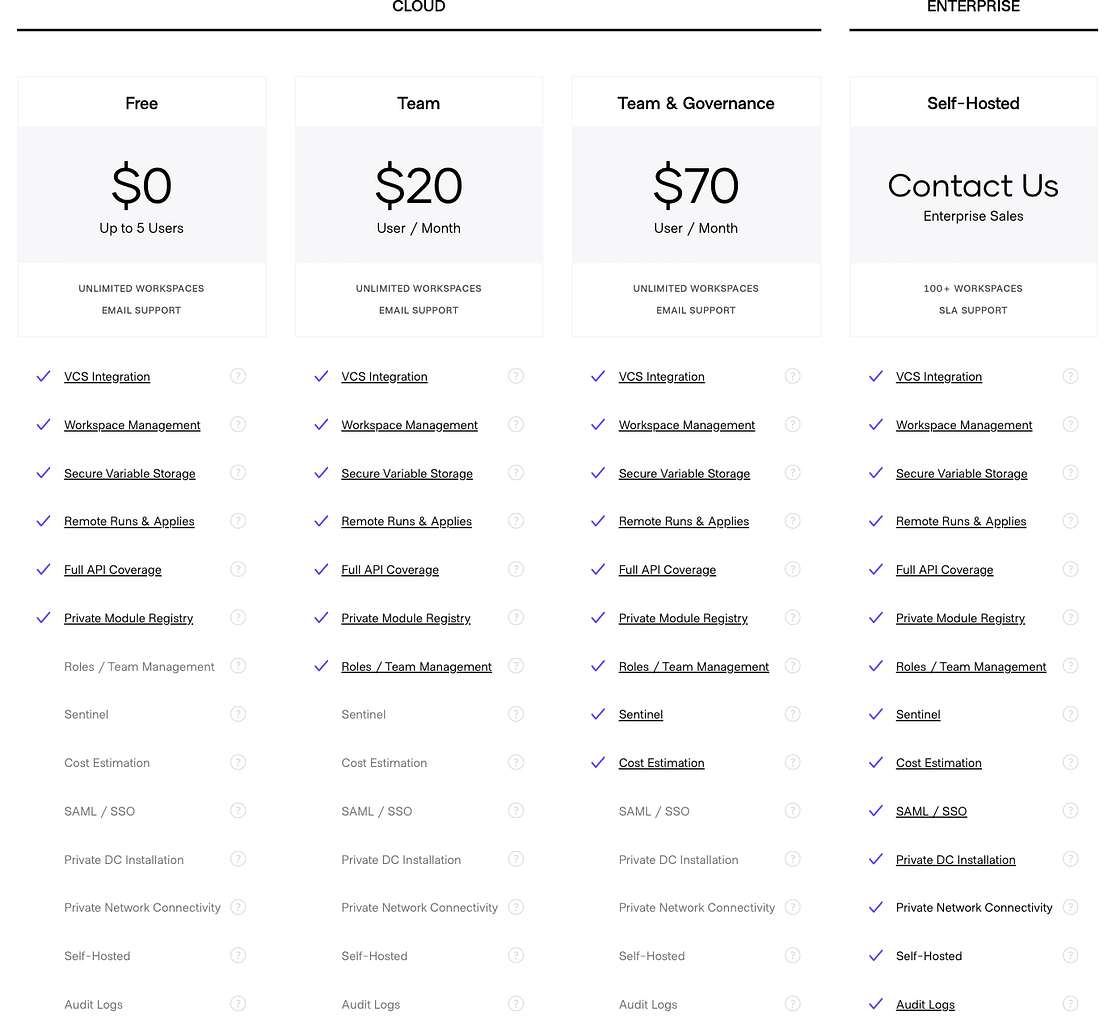Viewport: 1104px width, 1016px height.
Task: Click help icon beside Team plan Full API Coverage
Action: point(516,569)
